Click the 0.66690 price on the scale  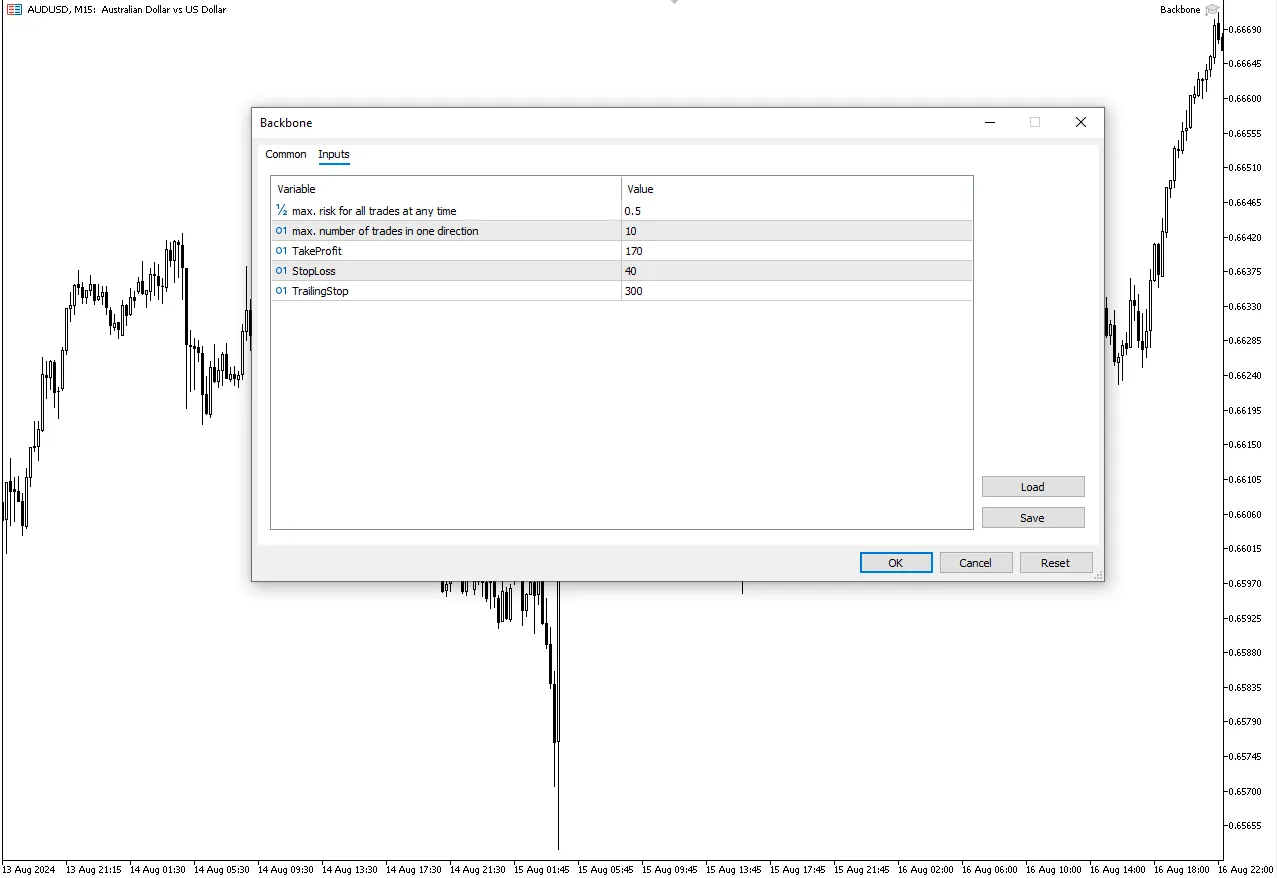tap(1244, 30)
